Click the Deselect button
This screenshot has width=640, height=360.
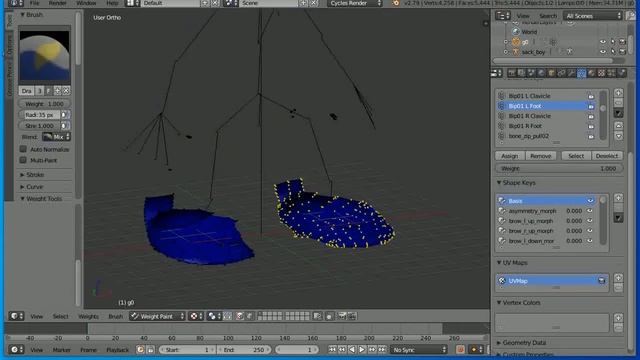[x=607, y=156]
